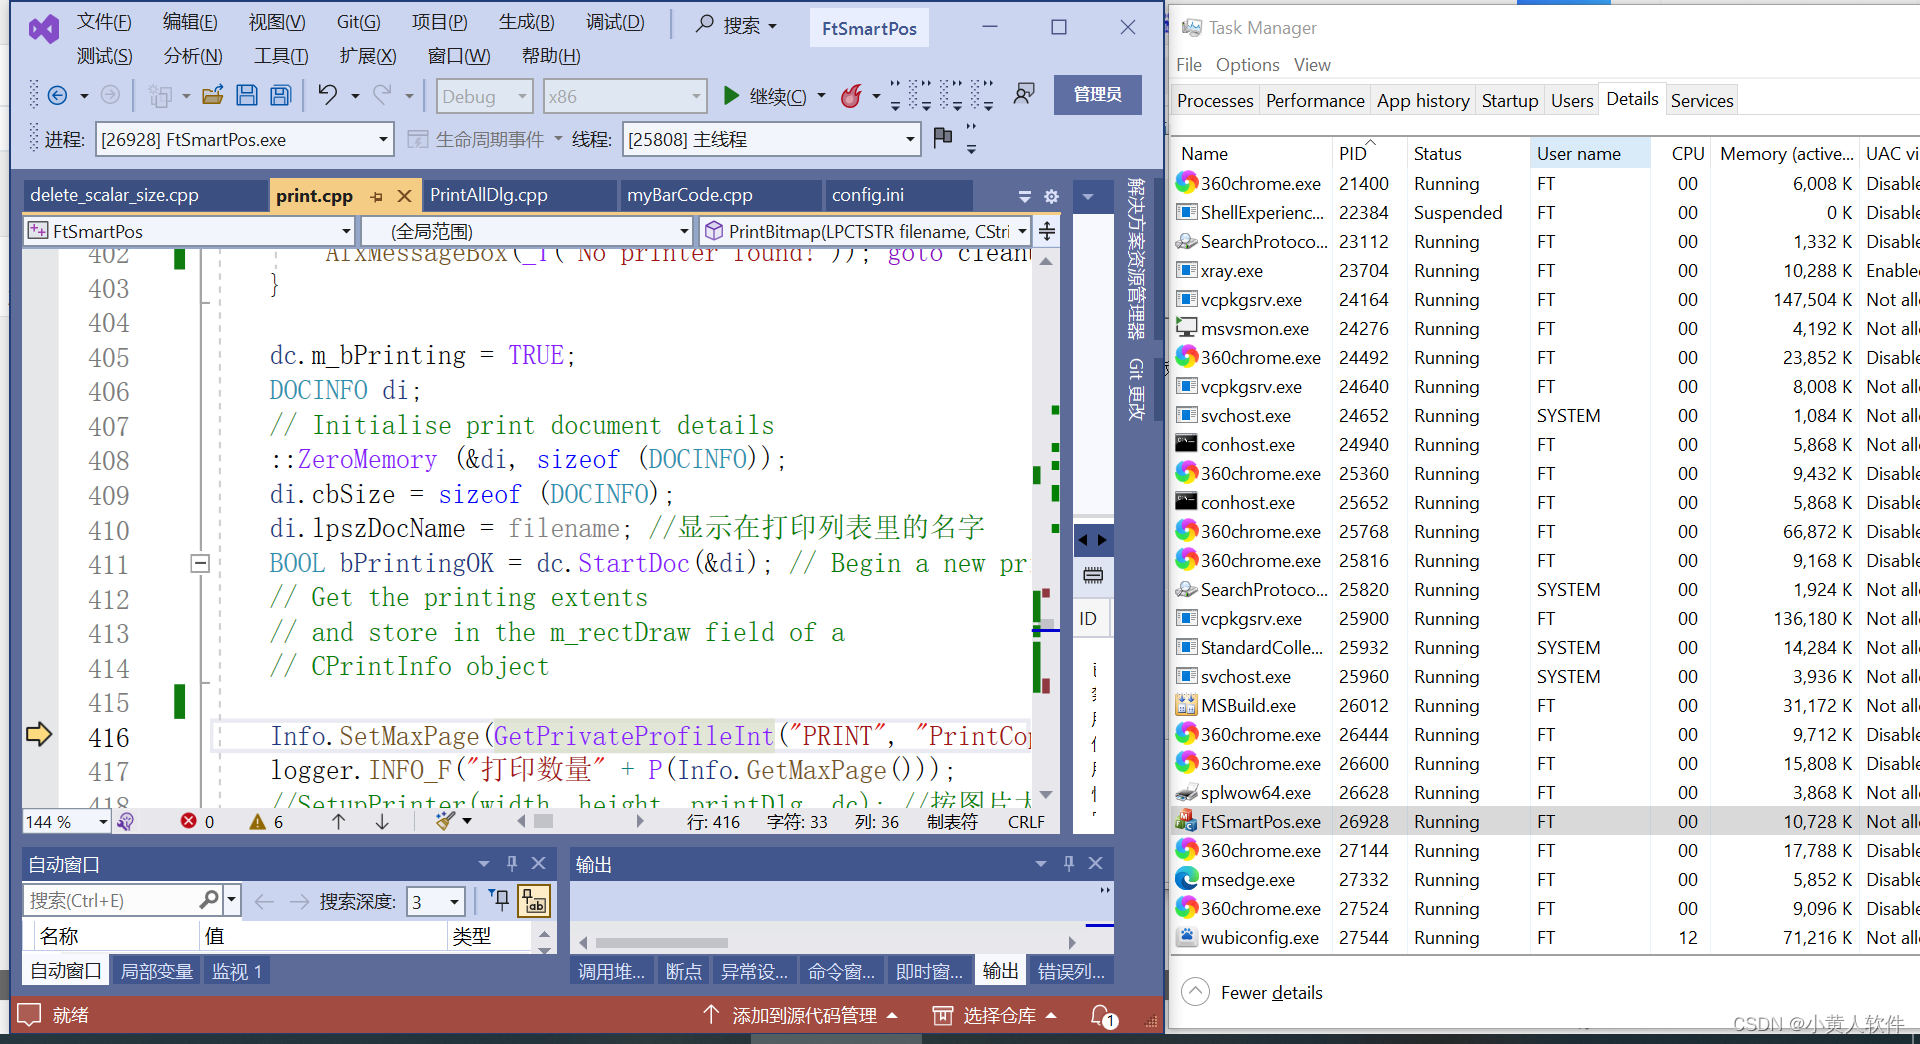Image resolution: width=1920 pixels, height=1044 pixels.
Task: Click the Save All double floppy icon
Action: 281,95
